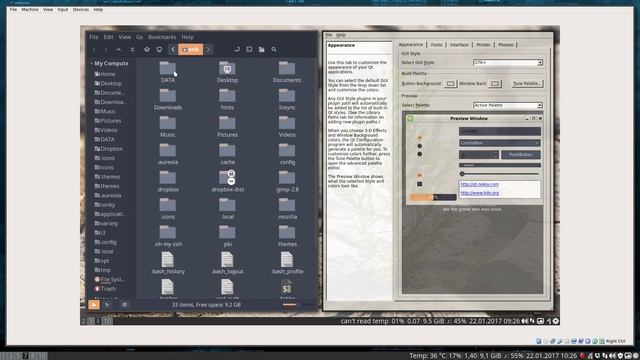Switch to the Fonts tab
Screen dimensions: 640x360
436,45
